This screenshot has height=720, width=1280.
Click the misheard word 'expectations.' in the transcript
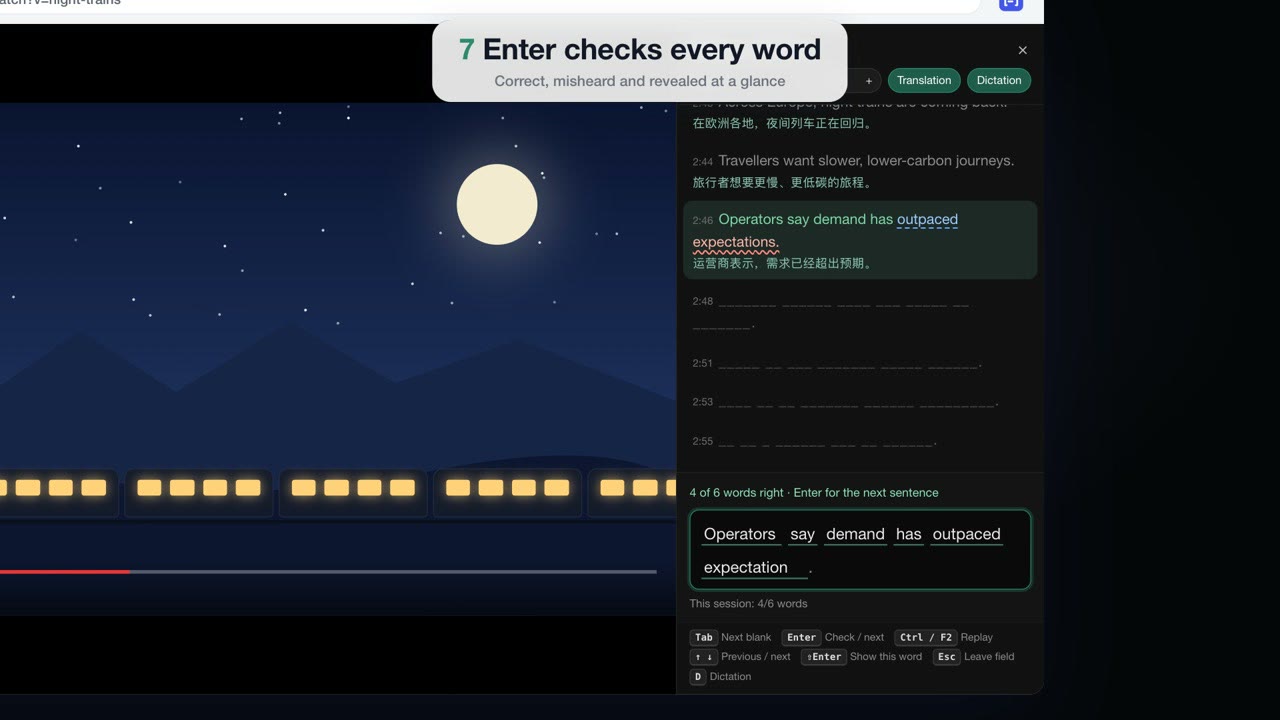coord(736,242)
